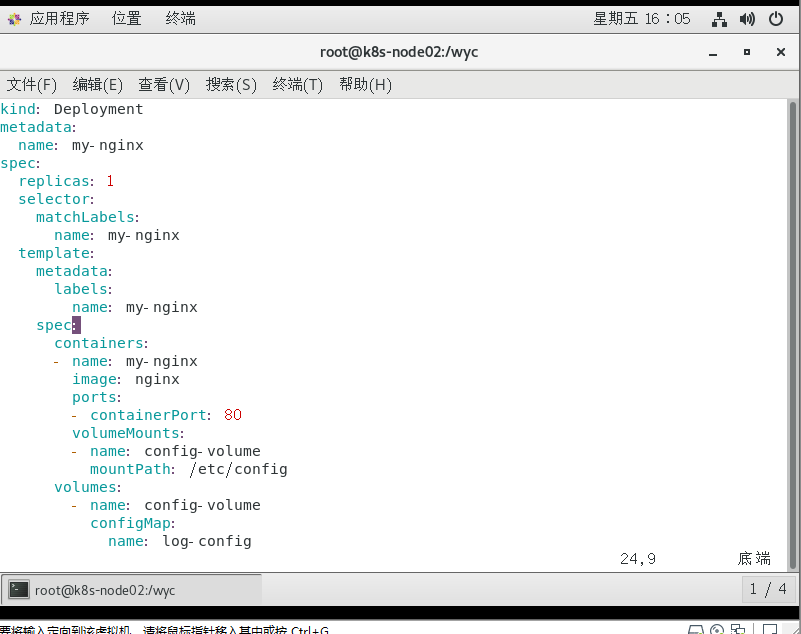Open the 应用程序 (Applications) menu

[x=59, y=19]
